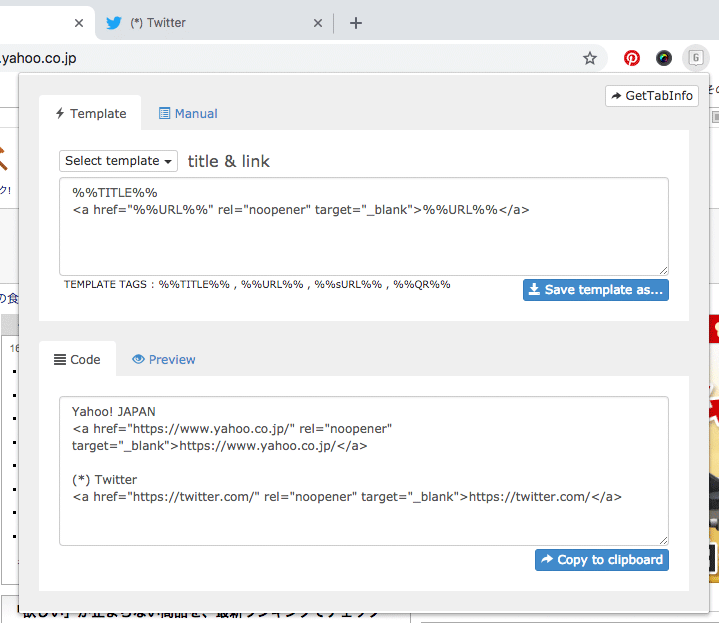Click the template textarea resize handle
This screenshot has width=719, height=623.
[x=664, y=270]
